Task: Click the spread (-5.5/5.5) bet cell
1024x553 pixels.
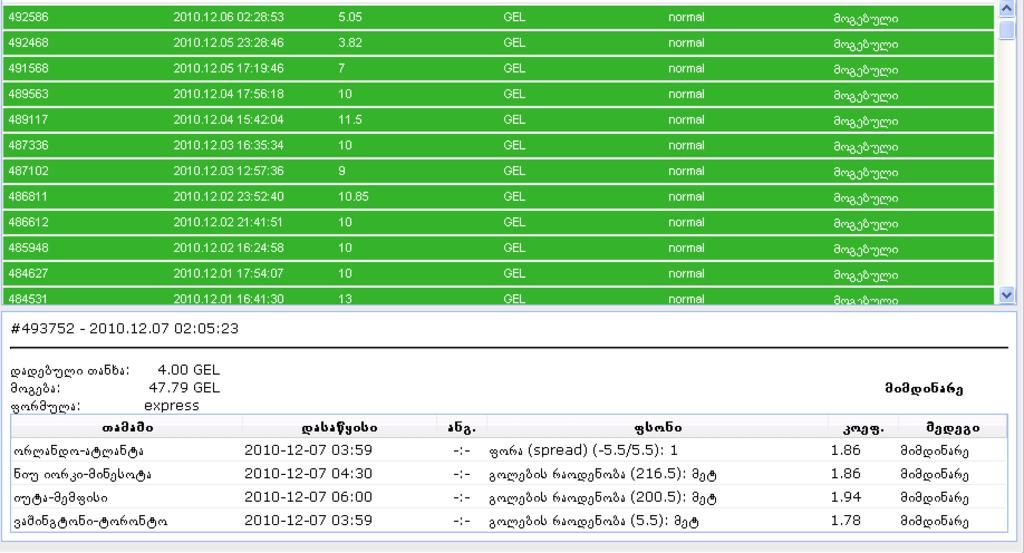Action: pyautogui.click(x=583, y=450)
